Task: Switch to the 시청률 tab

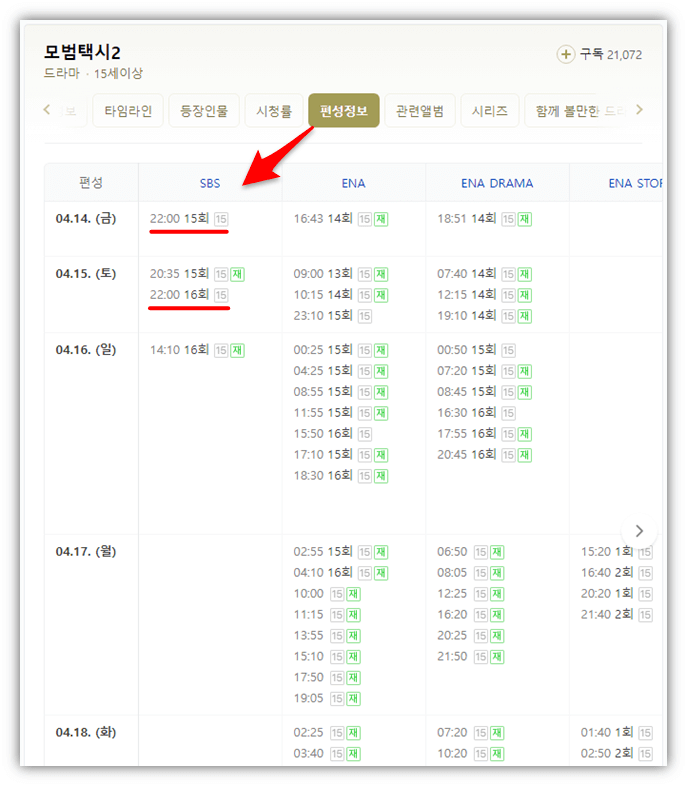Action: [274, 110]
